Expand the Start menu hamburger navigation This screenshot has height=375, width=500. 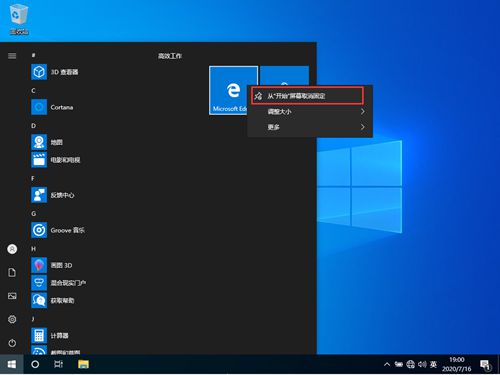tap(12, 56)
